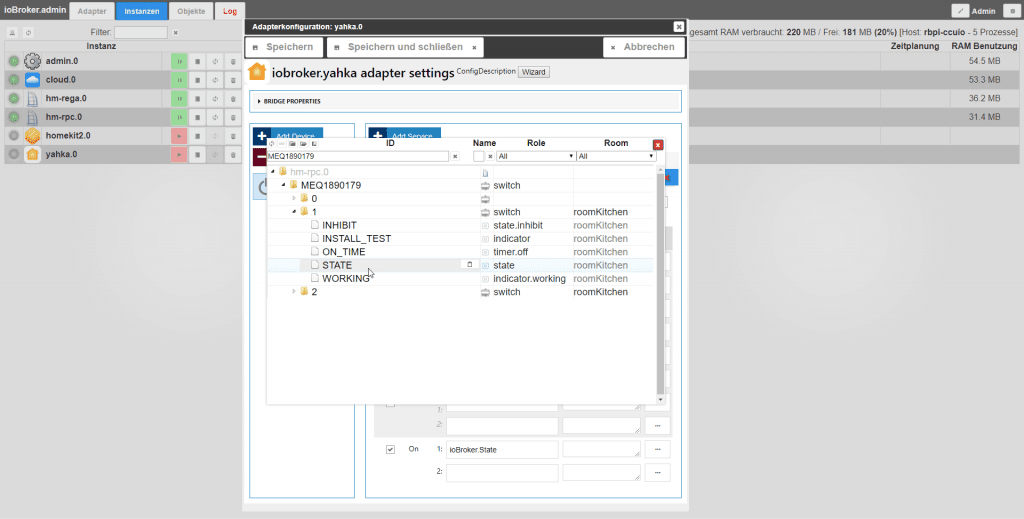Click the cloud.0 cloud adapter icon
1024x519 pixels.
click(x=32, y=80)
